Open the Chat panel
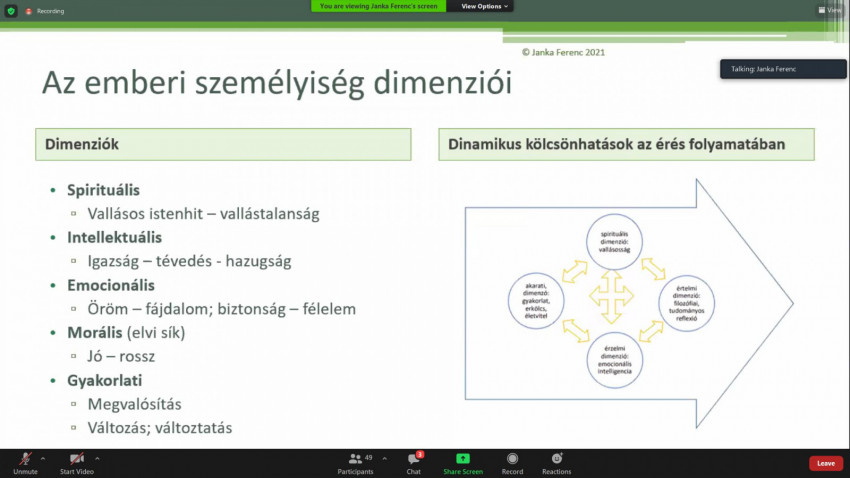Screen dimensions: 850x478 (413, 461)
